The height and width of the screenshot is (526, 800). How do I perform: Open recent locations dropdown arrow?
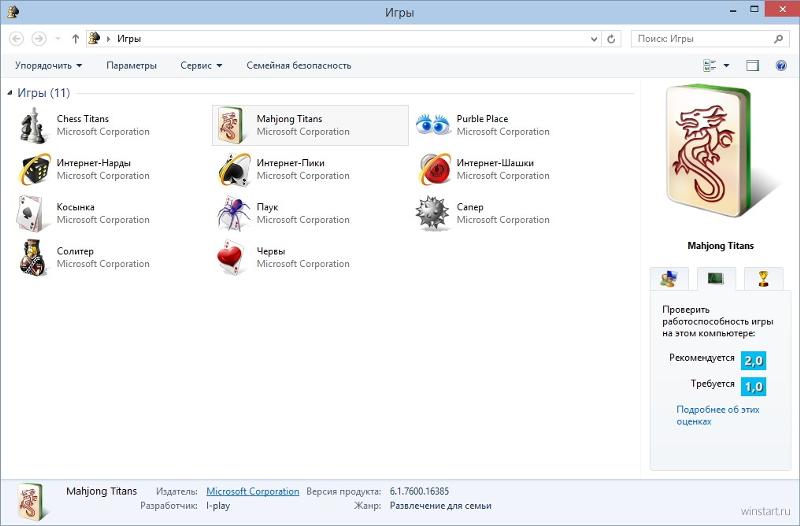tap(58, 39)
